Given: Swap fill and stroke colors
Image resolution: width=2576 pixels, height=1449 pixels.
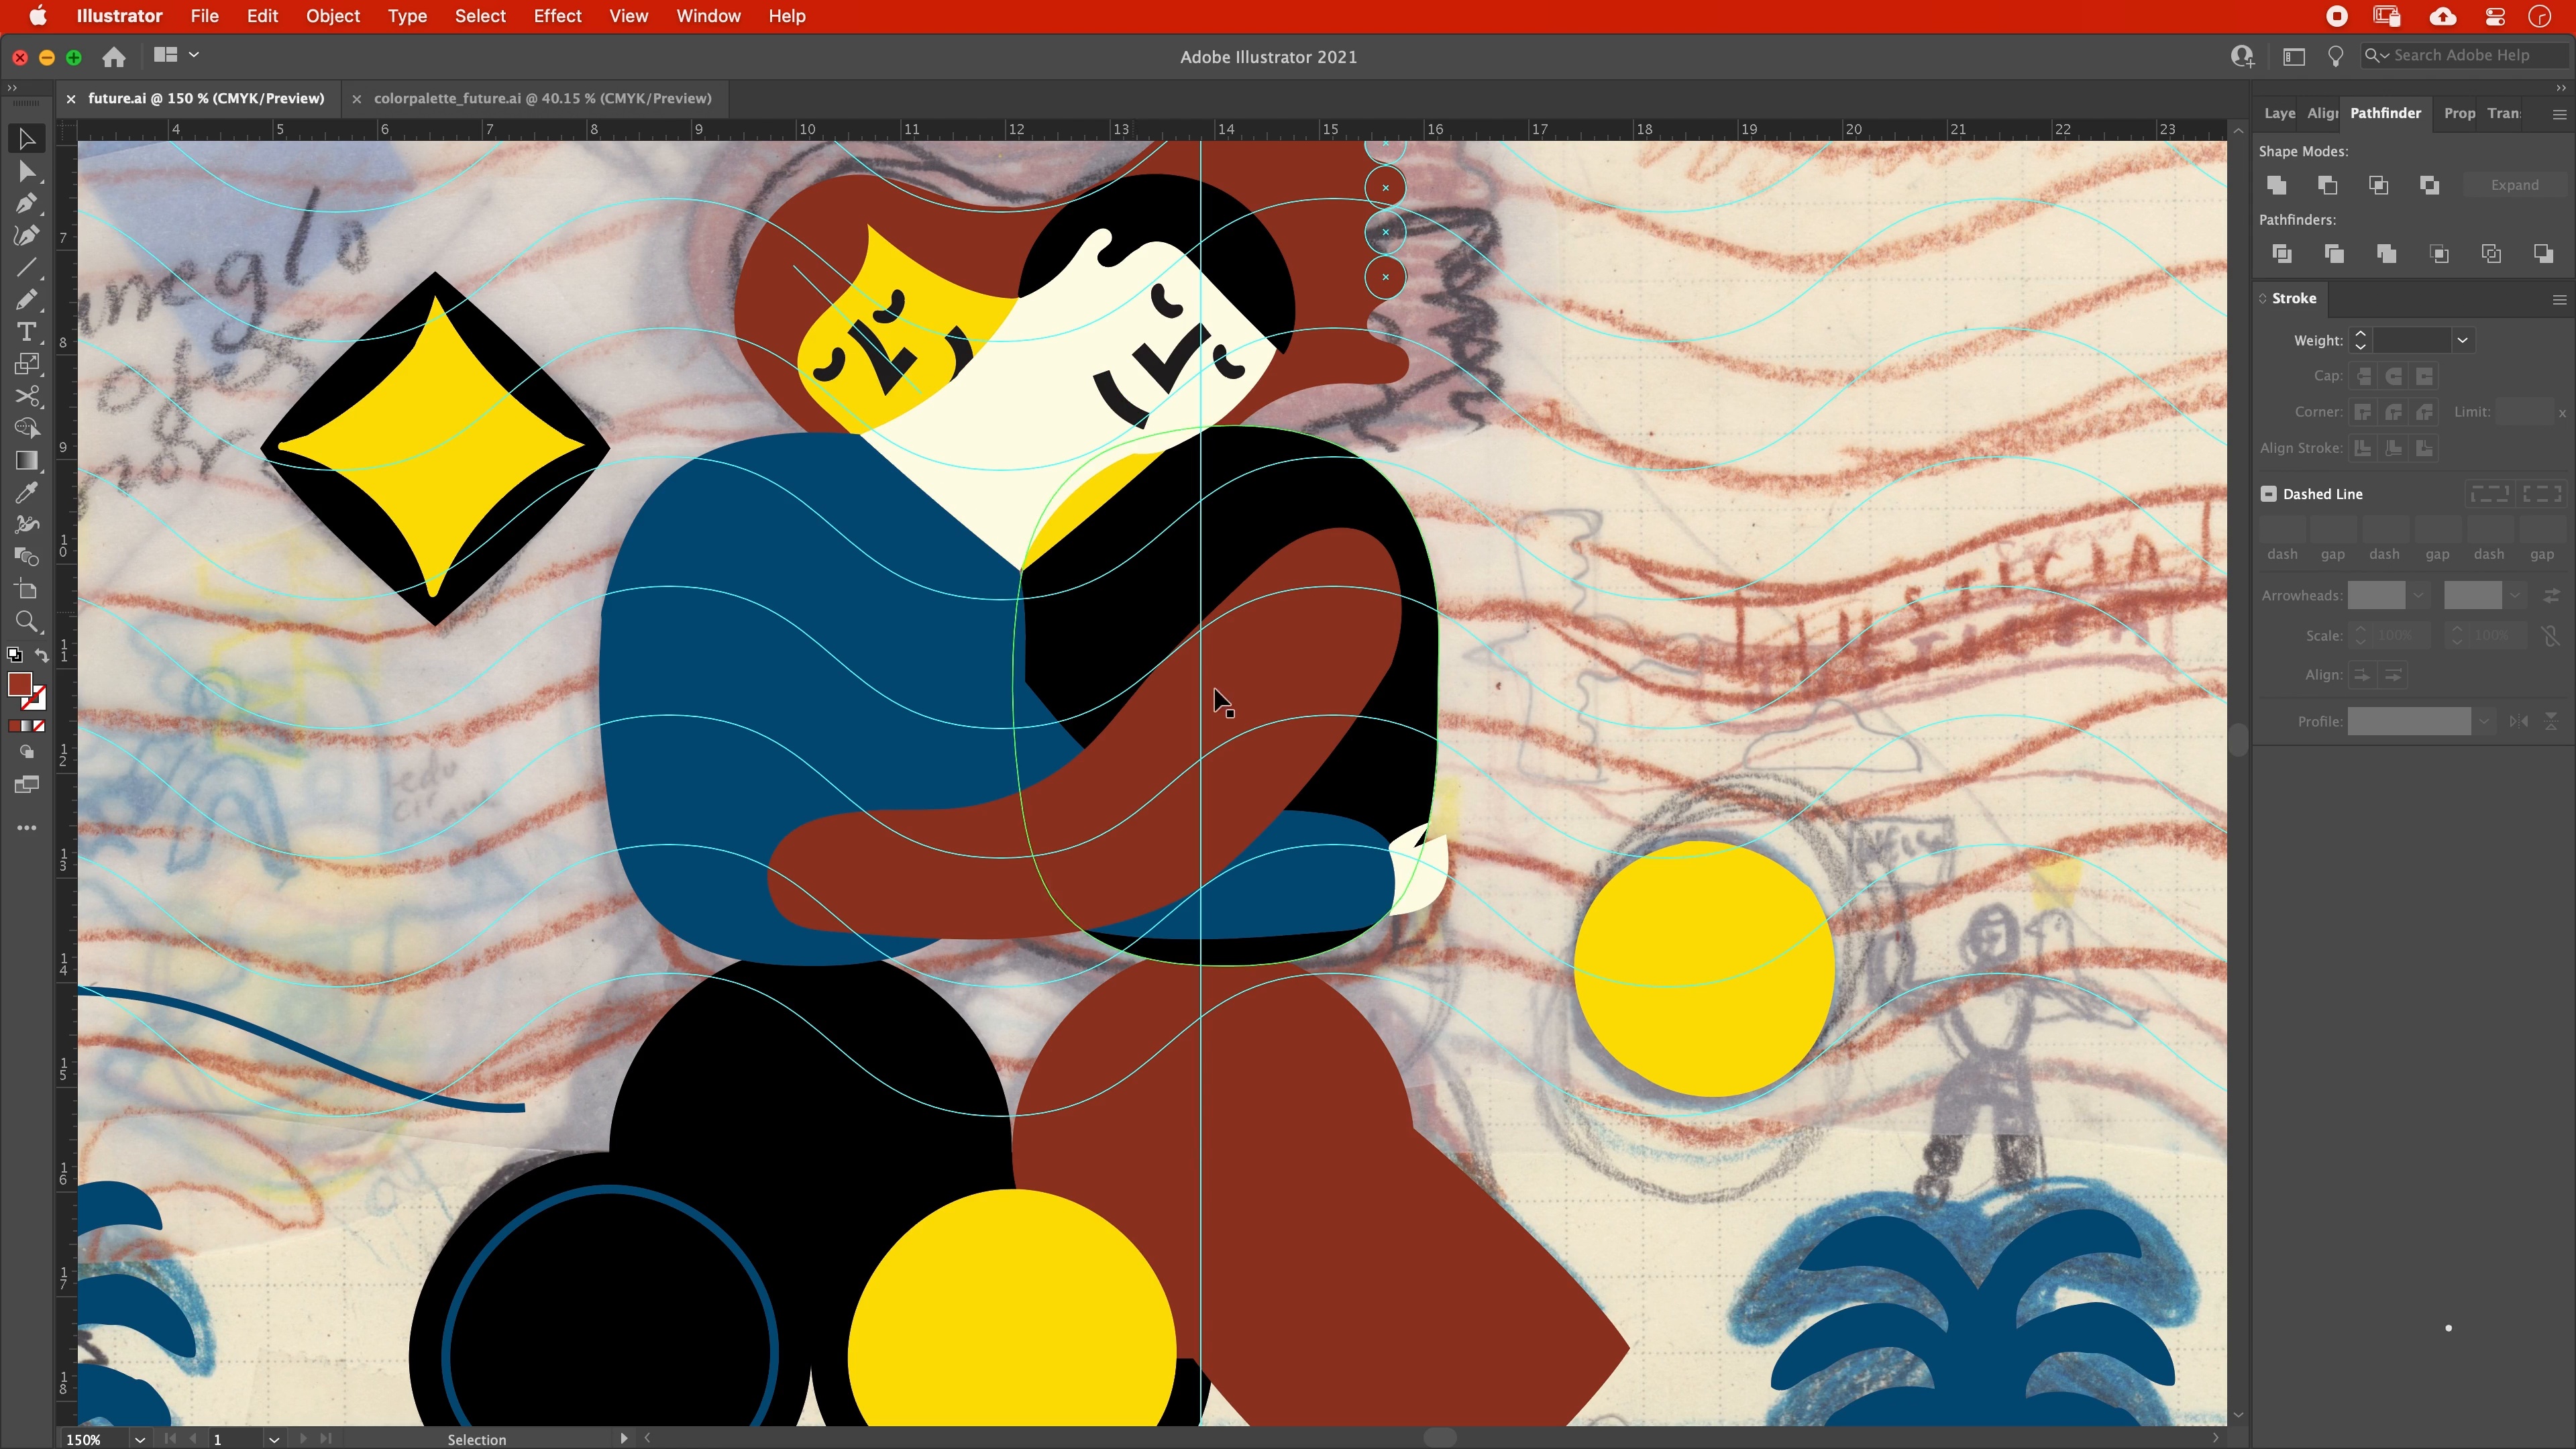Looking at the screenshot, I should coord(42,655).
